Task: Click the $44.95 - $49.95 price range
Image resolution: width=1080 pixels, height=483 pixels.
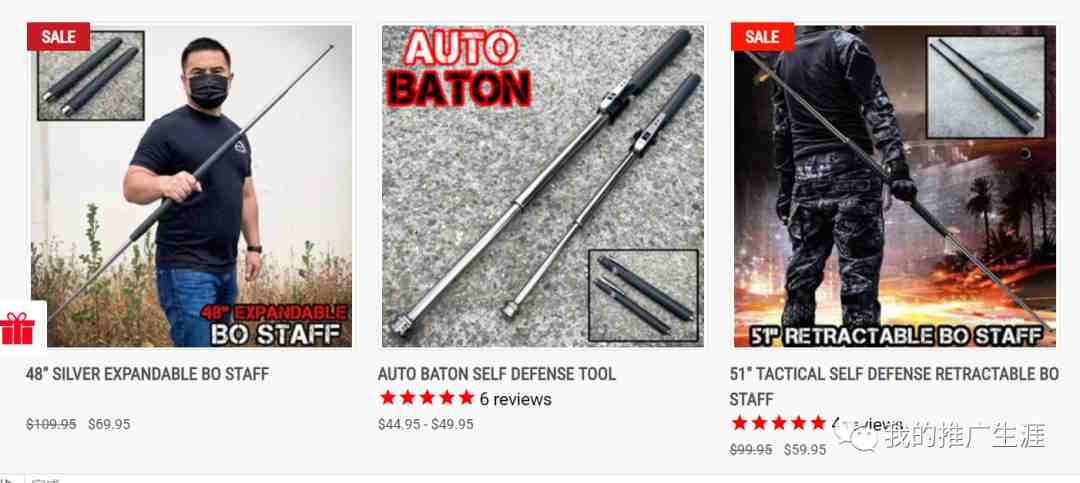Action: (426, 424)
